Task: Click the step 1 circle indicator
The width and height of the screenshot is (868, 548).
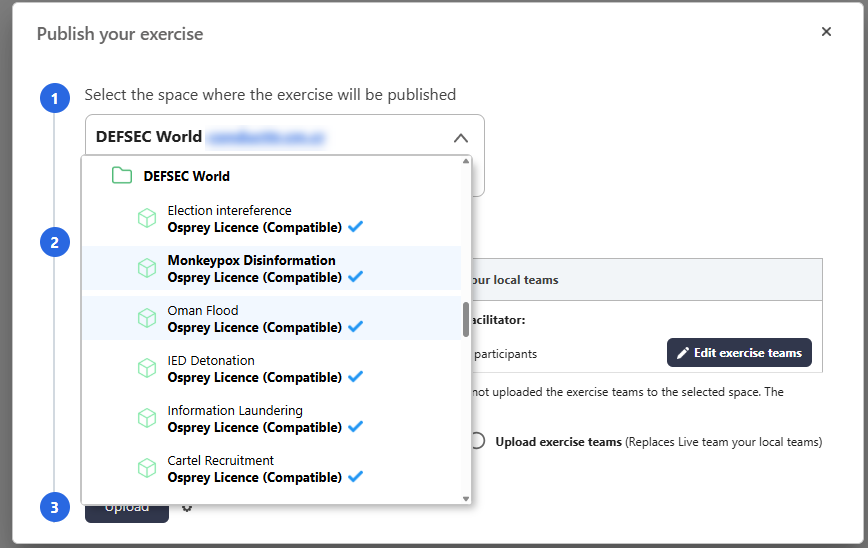Action: (x=55, y=98)
